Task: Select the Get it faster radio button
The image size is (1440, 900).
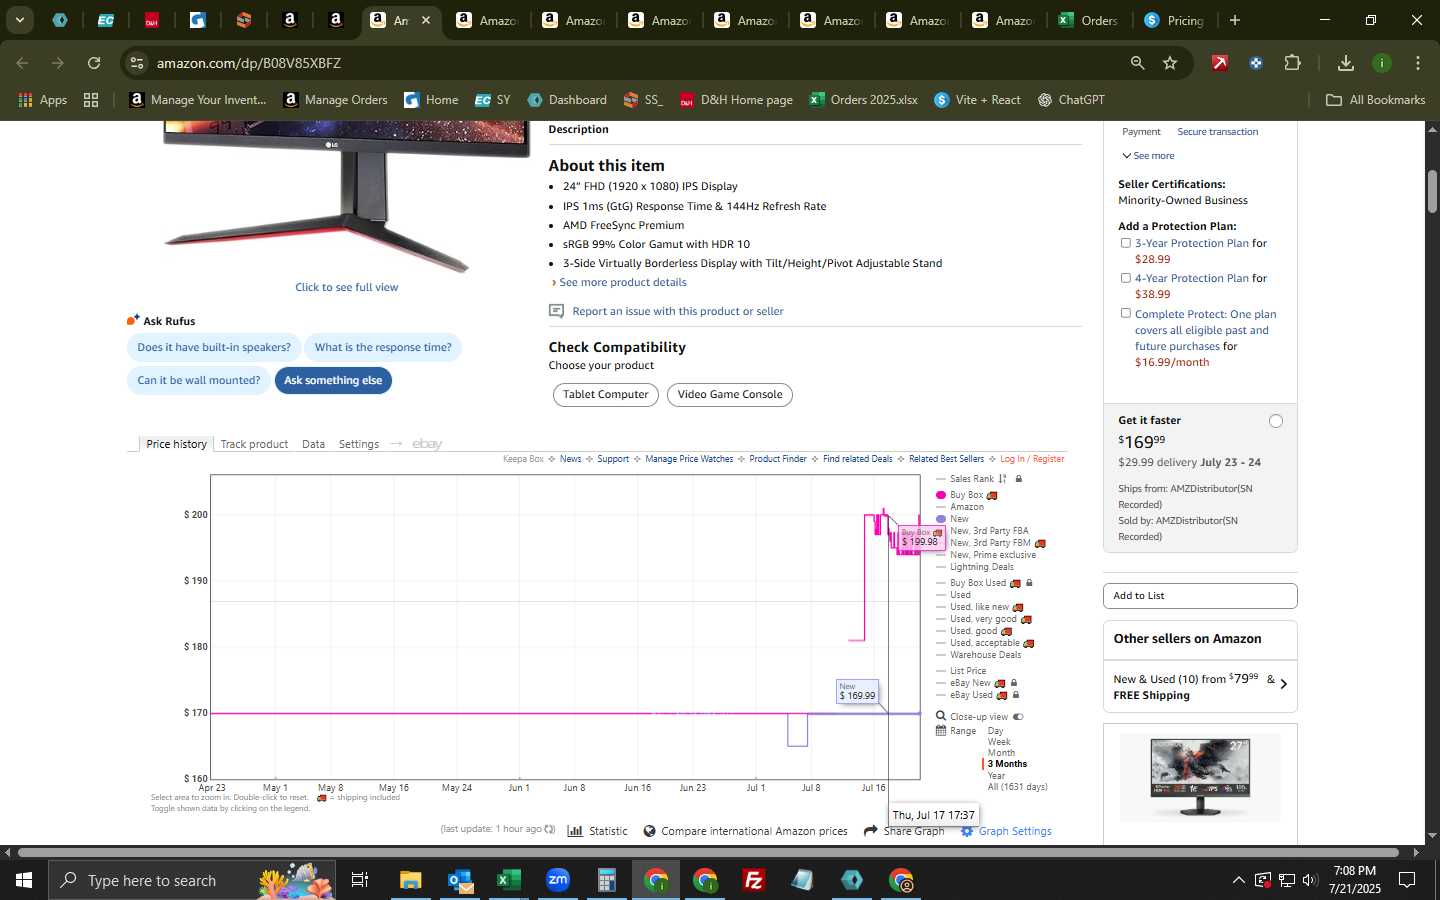Action: pyautogui.click(x=1276, y=421)
